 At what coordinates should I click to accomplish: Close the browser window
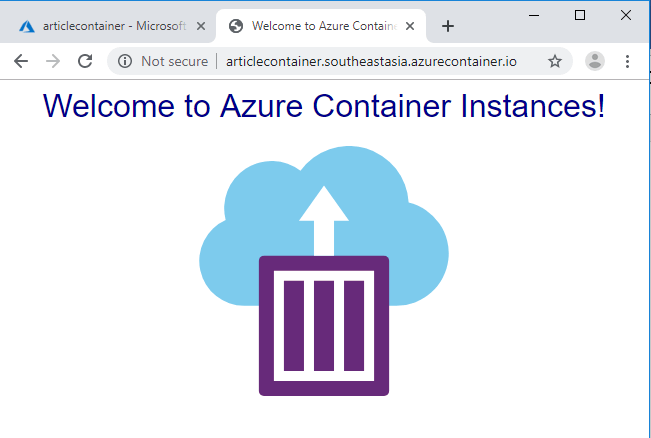pyautogui.click(x=625, y=15)
